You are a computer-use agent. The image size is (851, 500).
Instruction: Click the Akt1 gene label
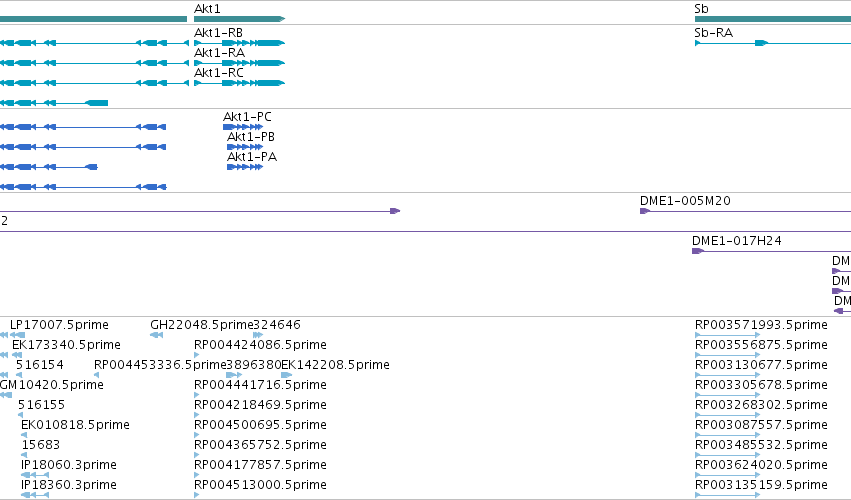click(207, 9)
